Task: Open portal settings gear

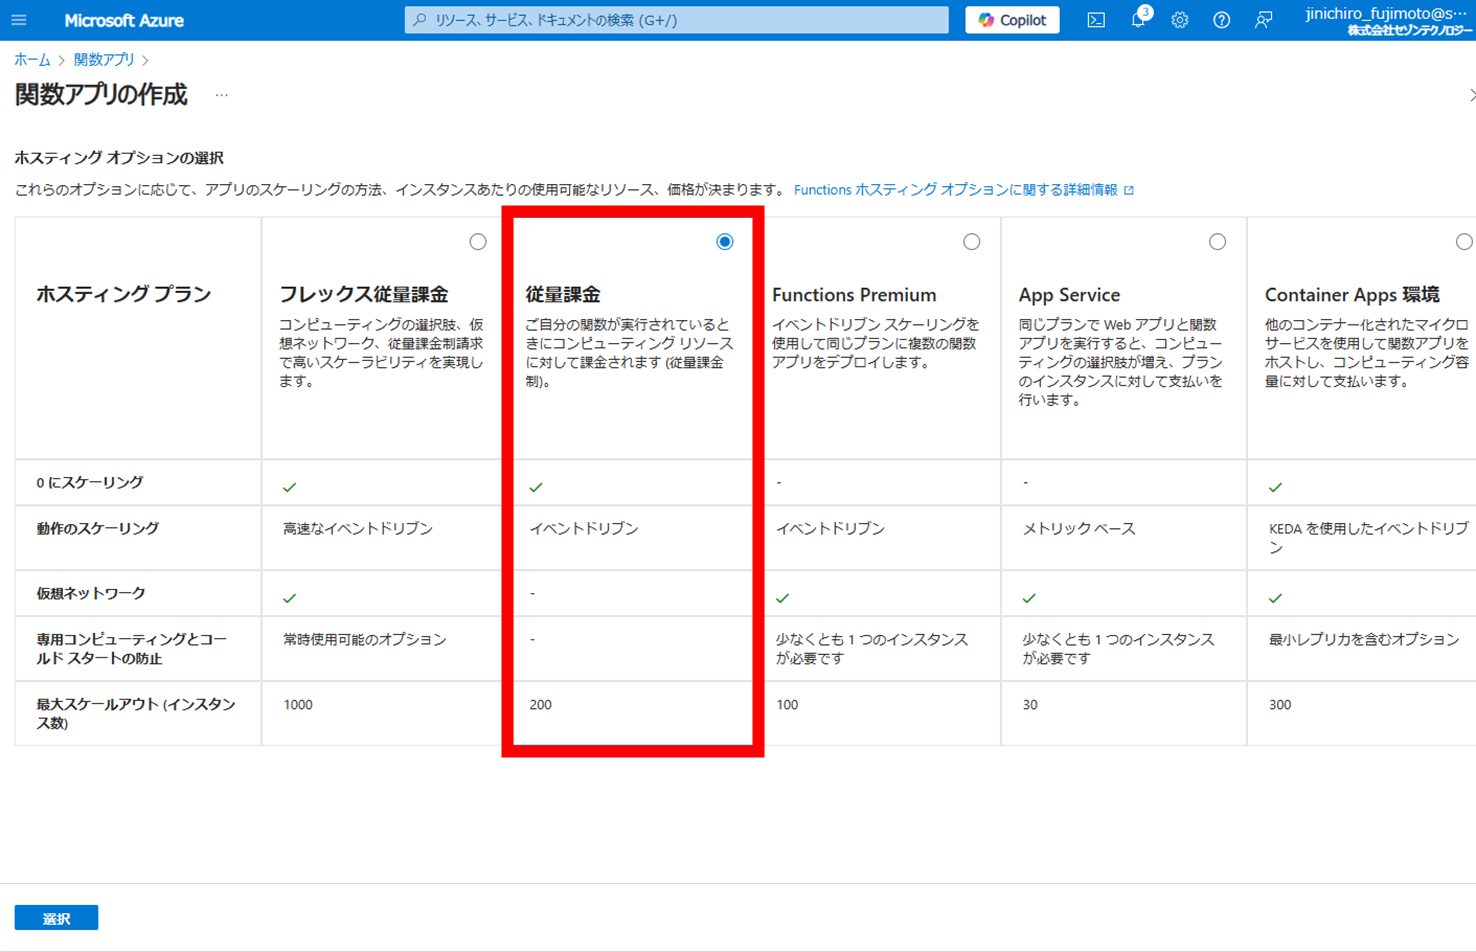Action: (1179, 20)
